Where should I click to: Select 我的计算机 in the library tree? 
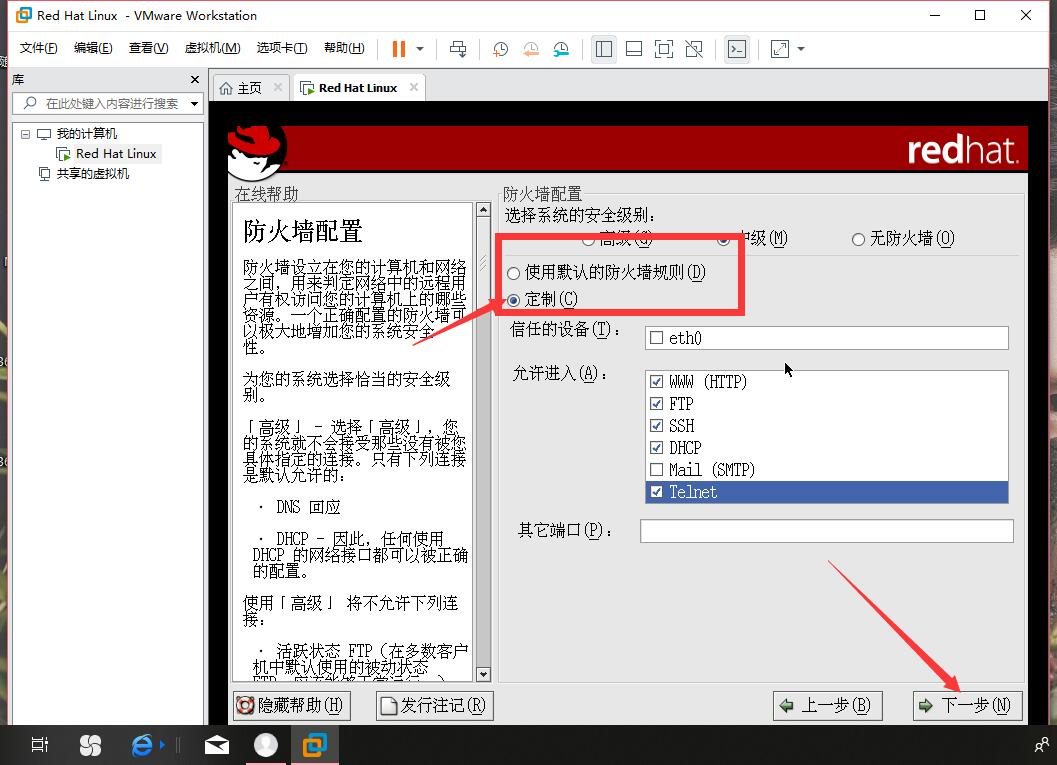point(86,133)
